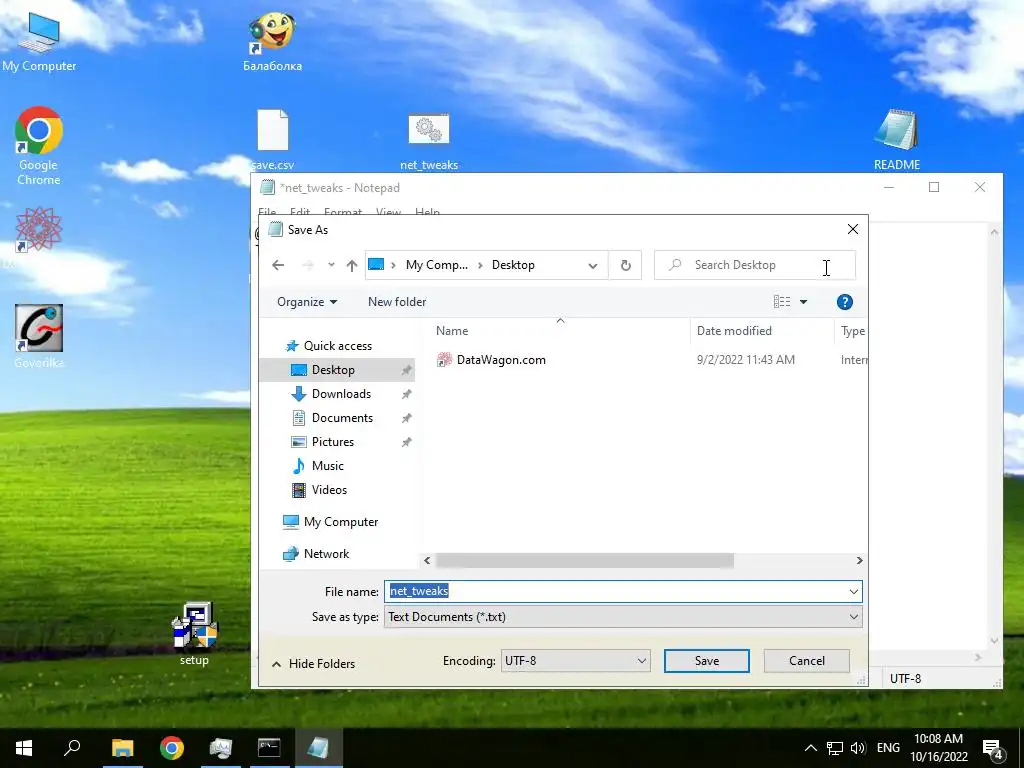1024x768 pixels.
Task: Click the Save button
Action: pos(707,661)
